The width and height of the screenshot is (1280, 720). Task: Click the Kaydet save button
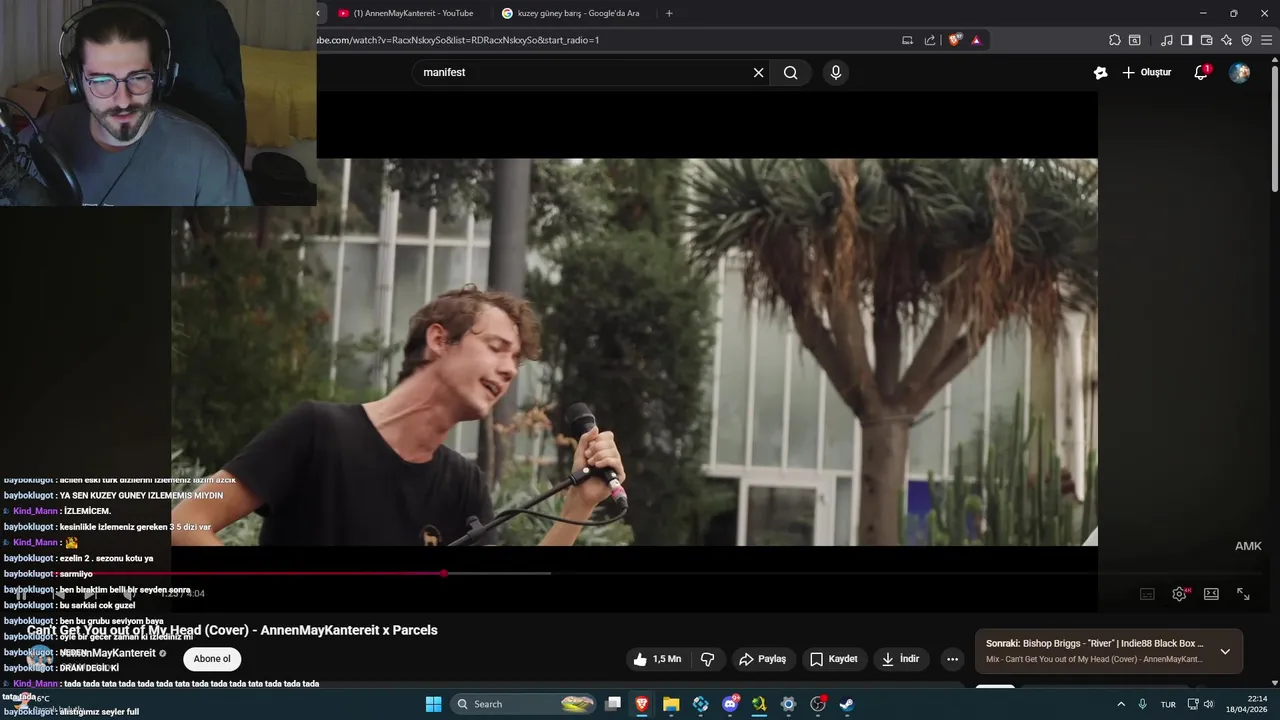click(x=833, y=659)
